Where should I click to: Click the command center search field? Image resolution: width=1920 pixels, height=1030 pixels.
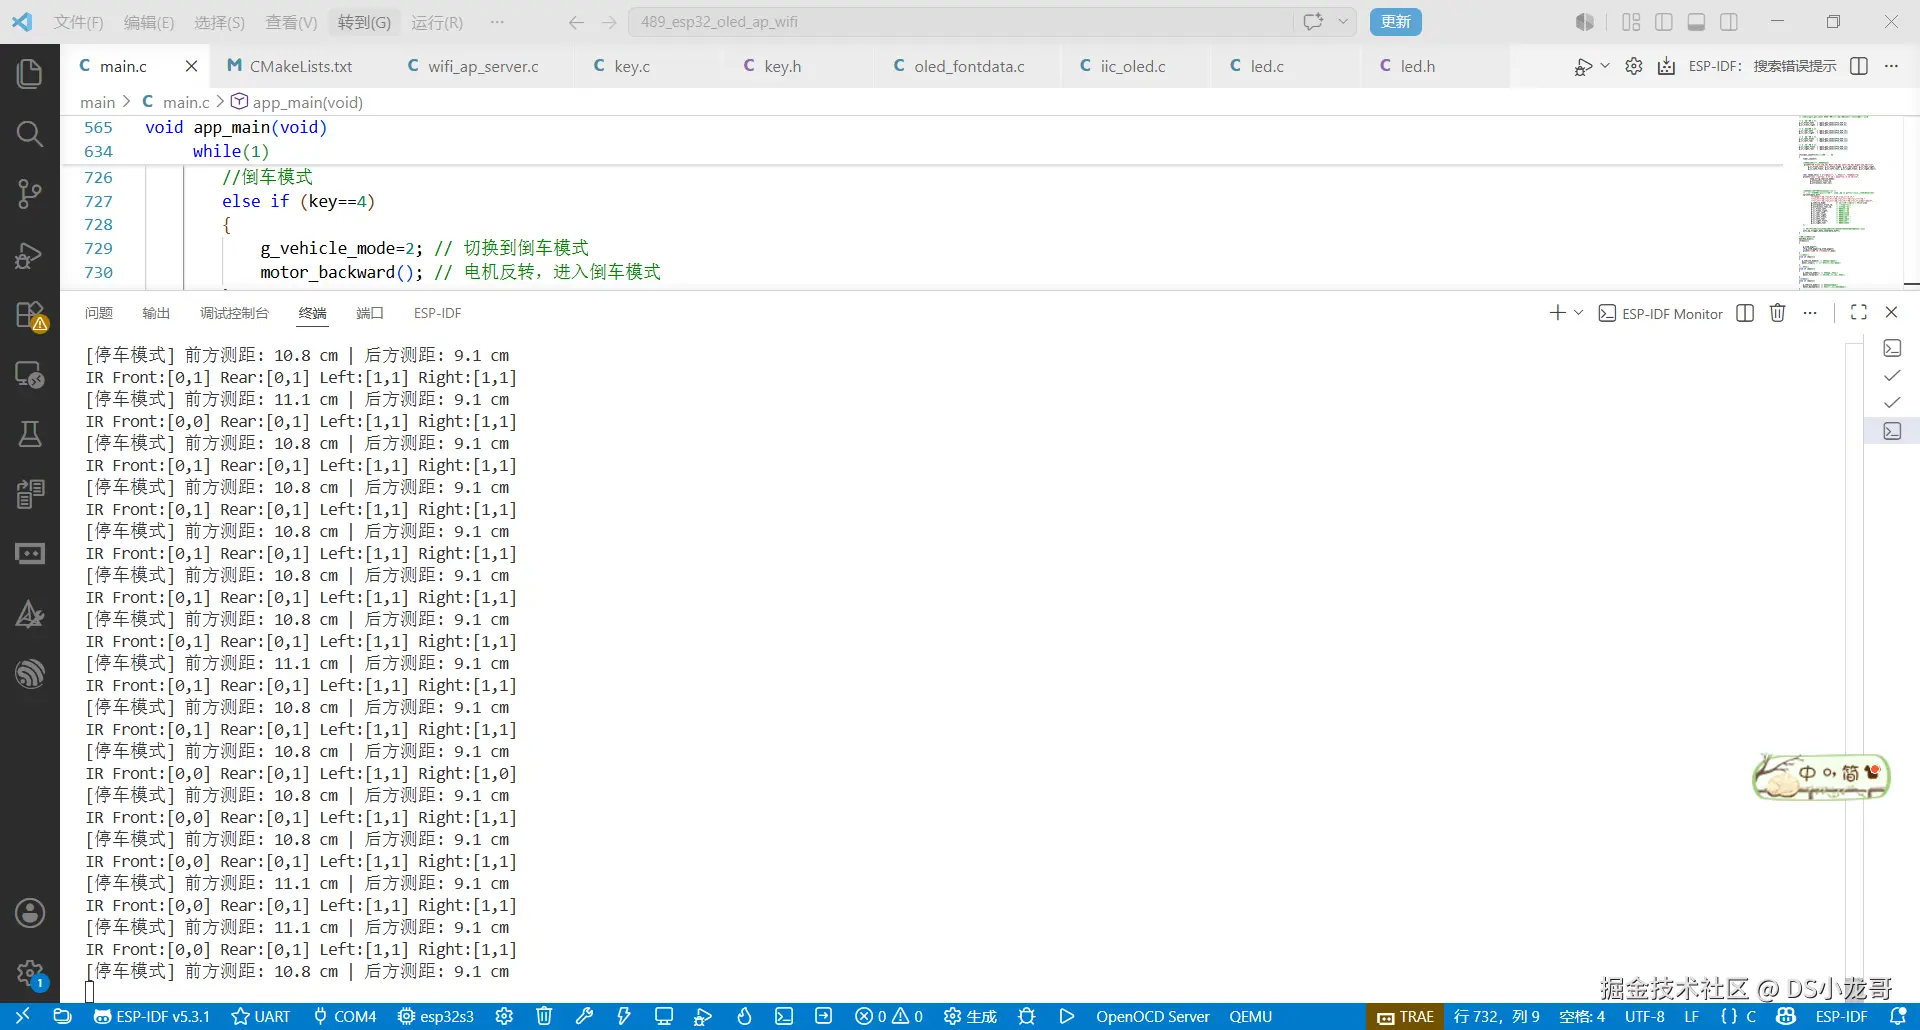tap(960, 21)
